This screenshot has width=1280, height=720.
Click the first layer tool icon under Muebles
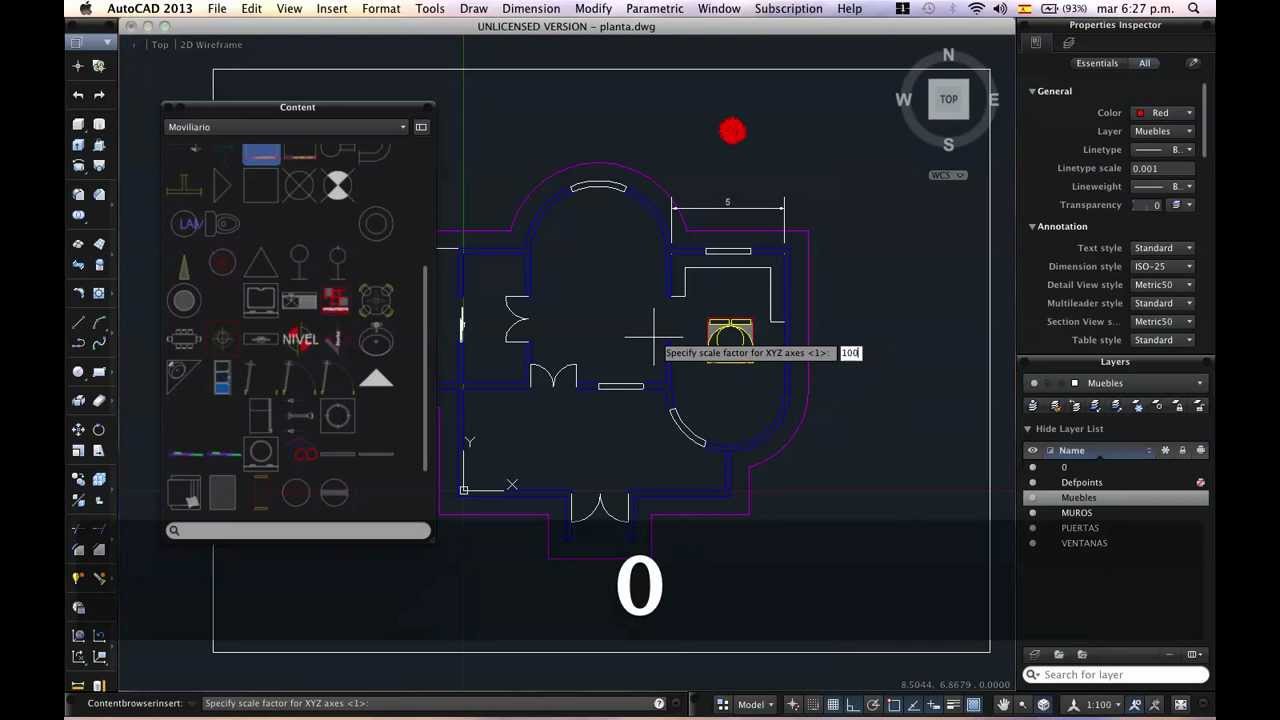(1033, 406)
